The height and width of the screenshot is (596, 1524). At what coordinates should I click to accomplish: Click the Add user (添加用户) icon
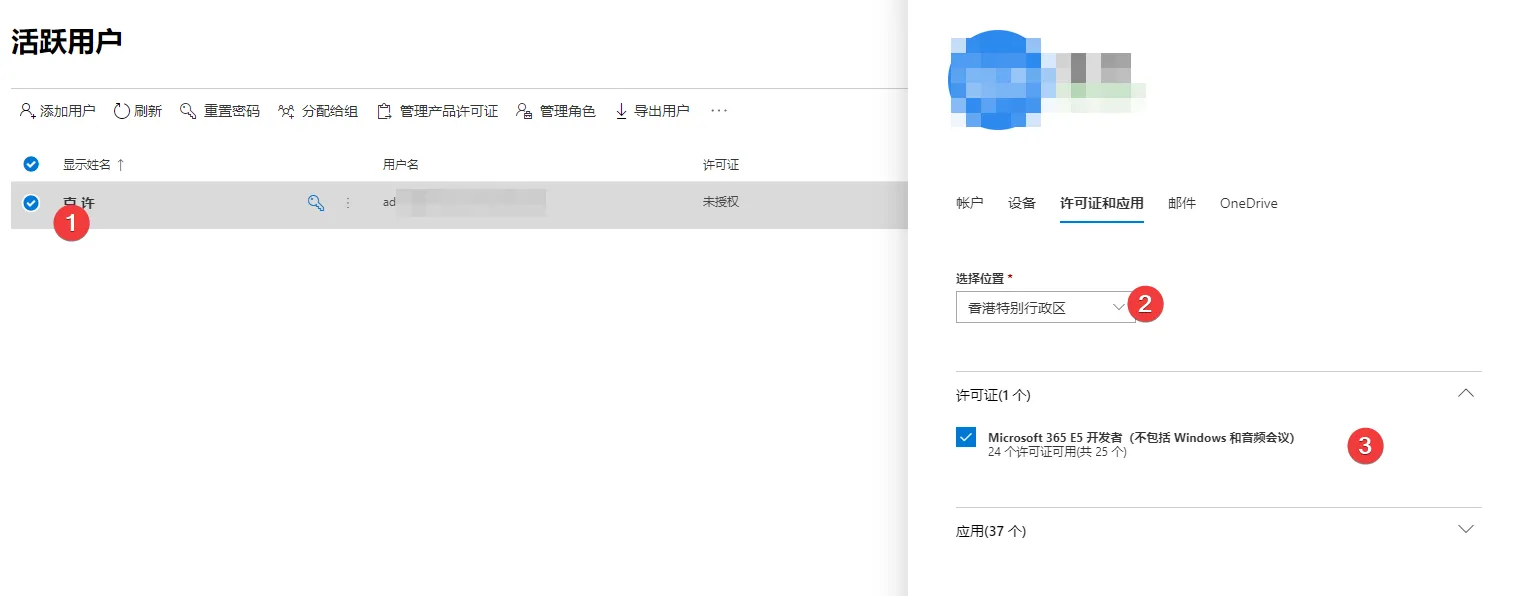(x=27, y=111)
